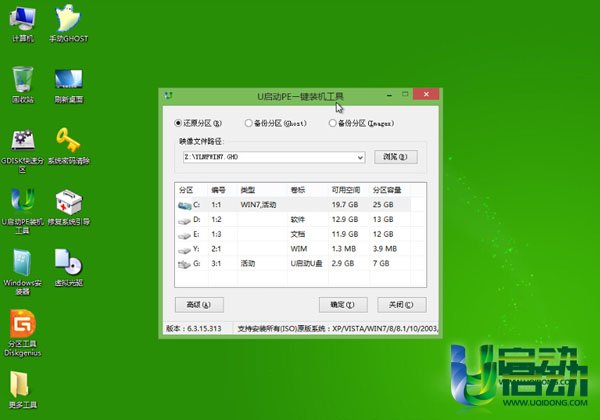Click partition number 2:1 cell

coord(216,249)
